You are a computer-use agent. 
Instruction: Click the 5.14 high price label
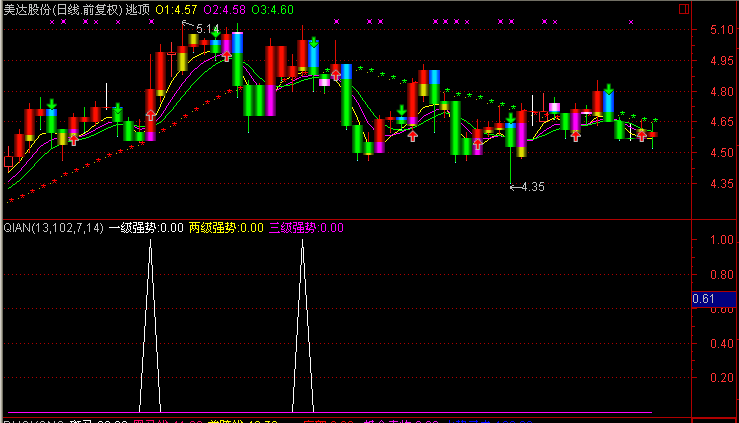[208, 29]
